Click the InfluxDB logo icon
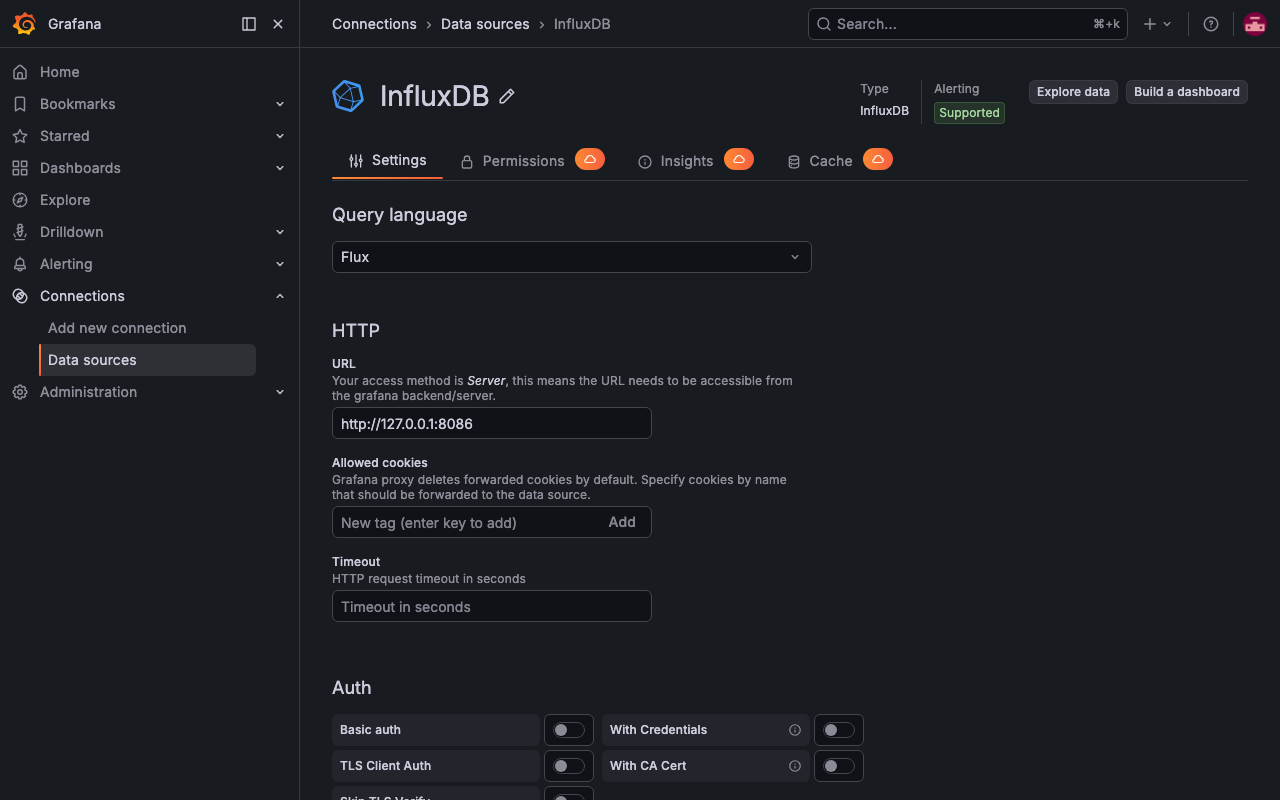This screenshot has width=1280, height=800. (x=348, y=96)
